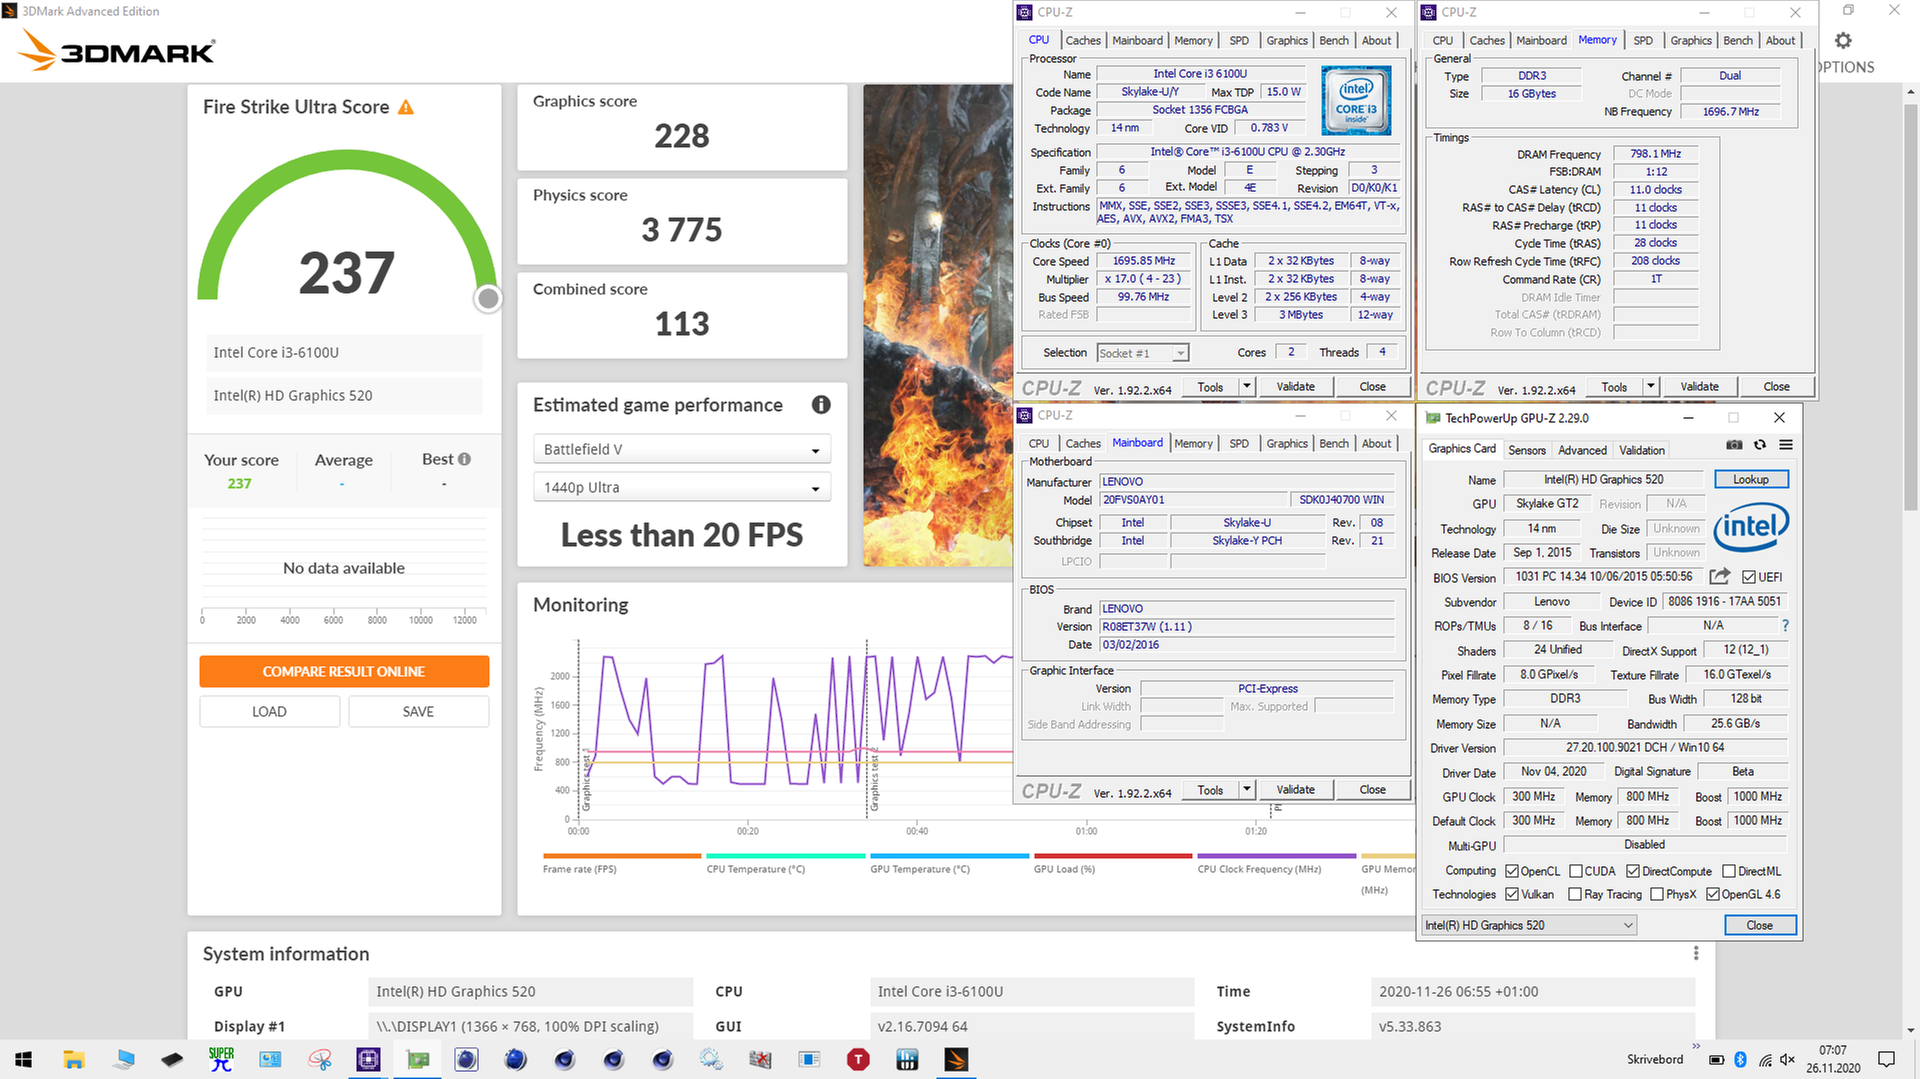Open Bench tab in CPU-Z Mainboard window
Image resolution: width=1920 pixels, height=1079 pixels.
(x=1334, y=444)
